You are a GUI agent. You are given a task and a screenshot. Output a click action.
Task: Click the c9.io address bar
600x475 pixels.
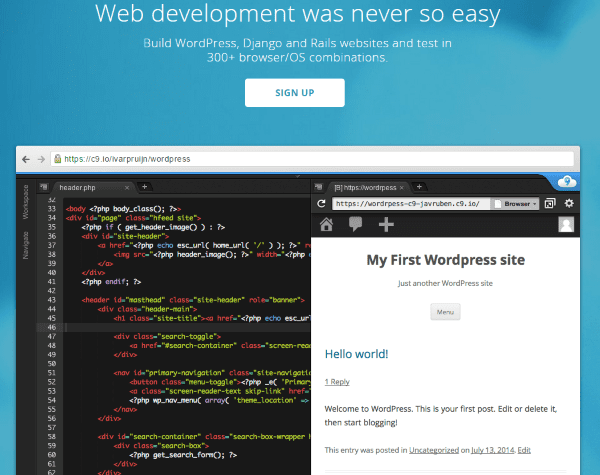coord(312,159)
